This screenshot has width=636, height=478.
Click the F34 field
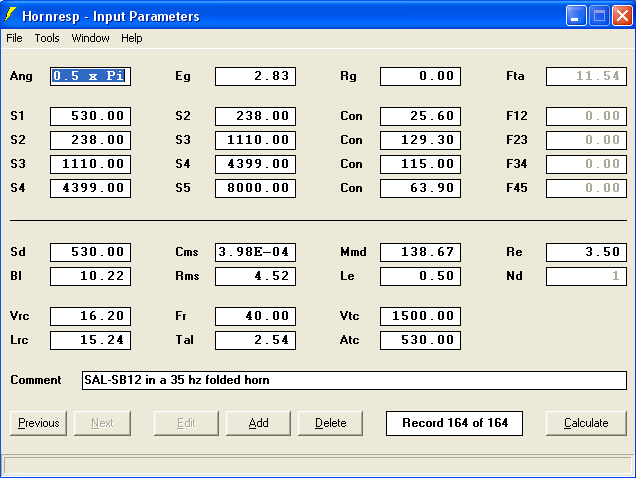(587, 164)
